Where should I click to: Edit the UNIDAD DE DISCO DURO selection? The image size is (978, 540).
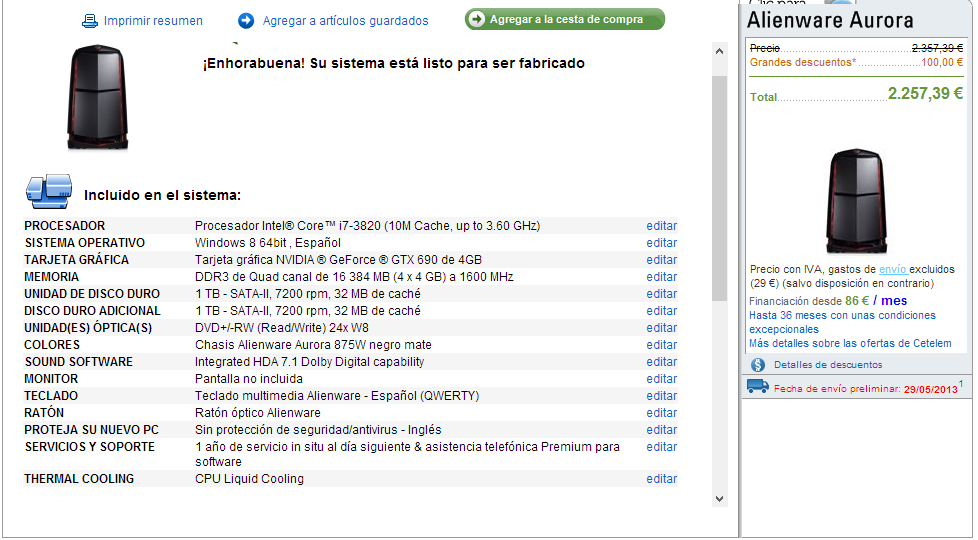662,294
